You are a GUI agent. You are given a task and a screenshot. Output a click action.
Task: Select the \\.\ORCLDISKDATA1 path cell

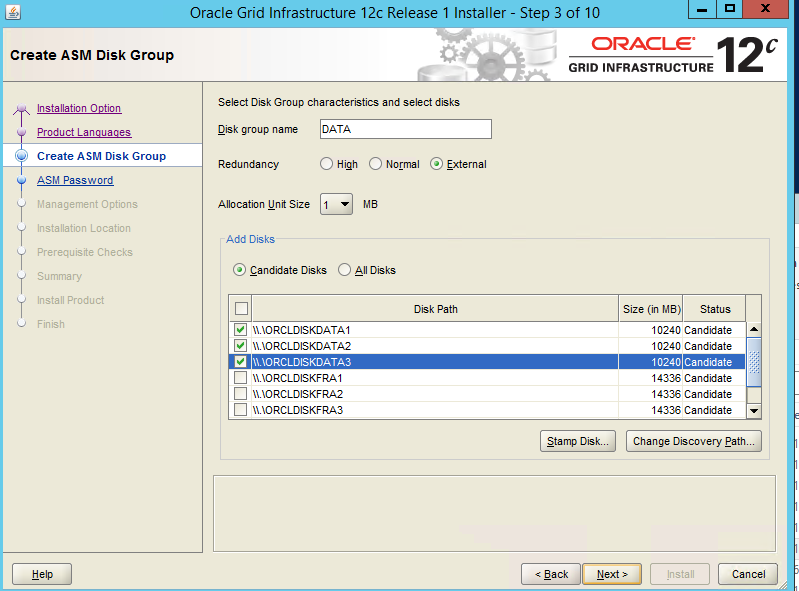pos(435,330)
